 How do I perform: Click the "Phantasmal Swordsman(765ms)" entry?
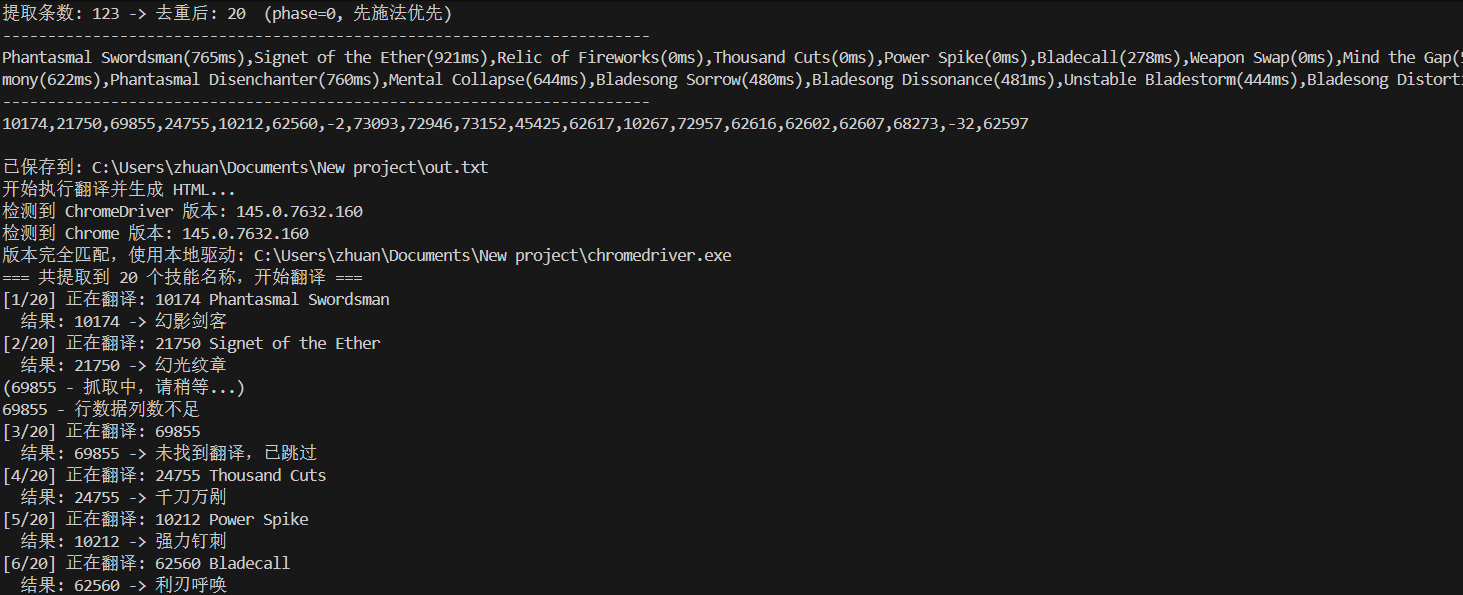pyautogui.click(x=125, y=58)
